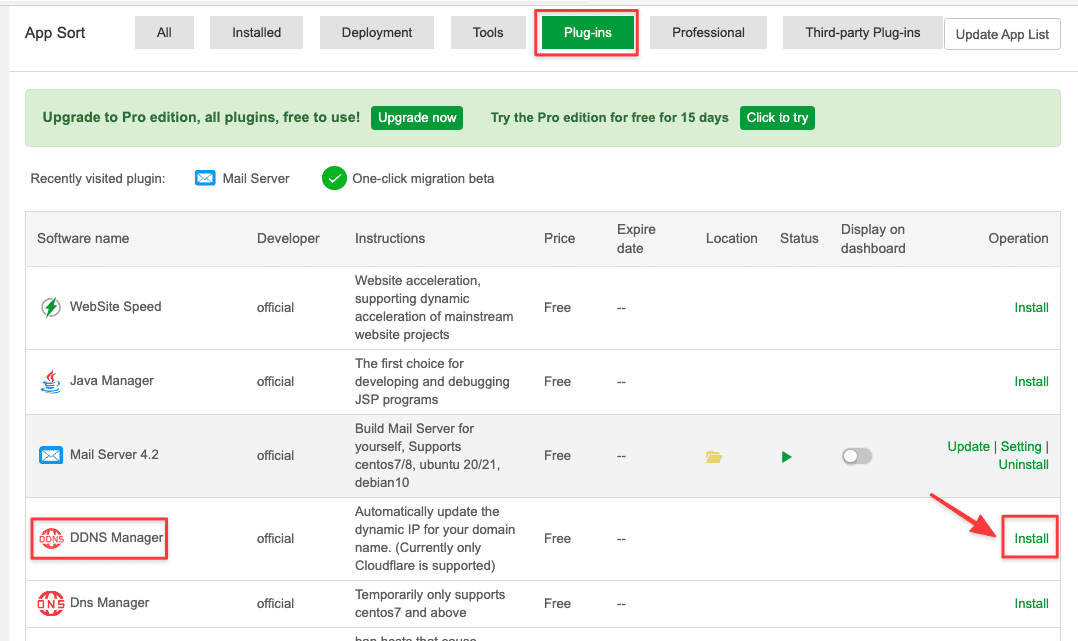1078x641 pixels.
Task: Switch to the Deployment tab
Action: click(376, 32)
